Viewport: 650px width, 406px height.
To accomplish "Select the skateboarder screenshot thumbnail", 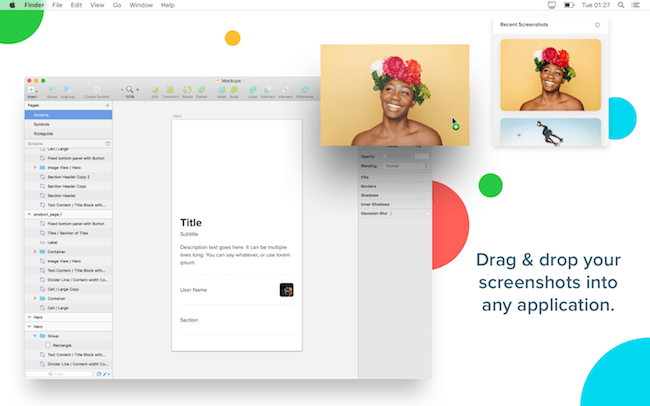I will [x=551, y=132].
